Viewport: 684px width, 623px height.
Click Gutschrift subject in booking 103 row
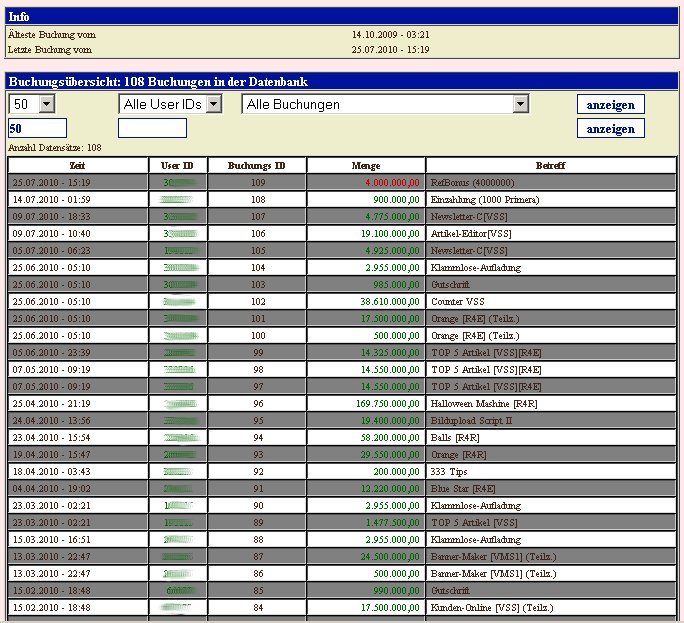click(450, 284)
